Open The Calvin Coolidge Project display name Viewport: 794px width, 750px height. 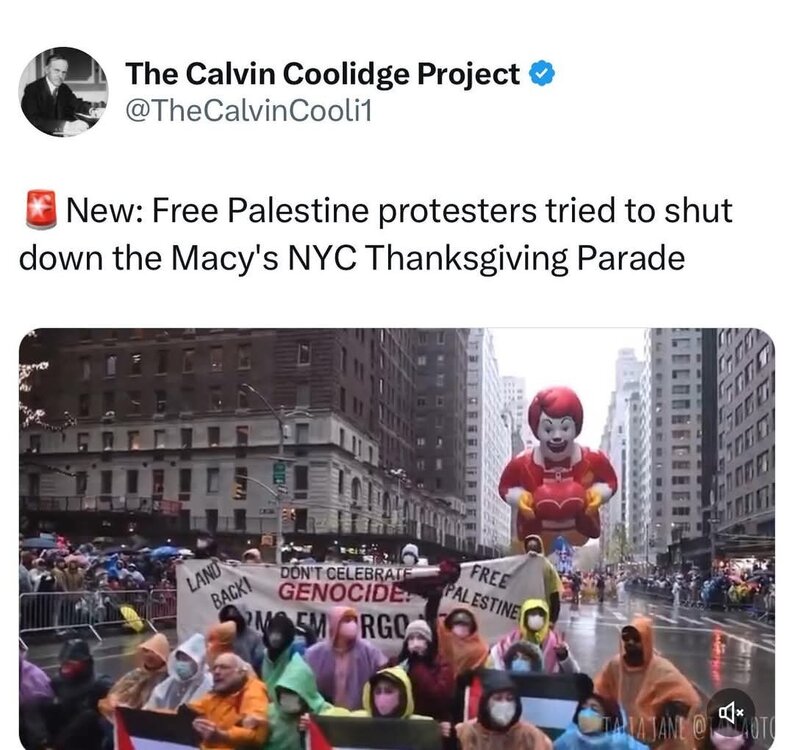tap(323, 74)
